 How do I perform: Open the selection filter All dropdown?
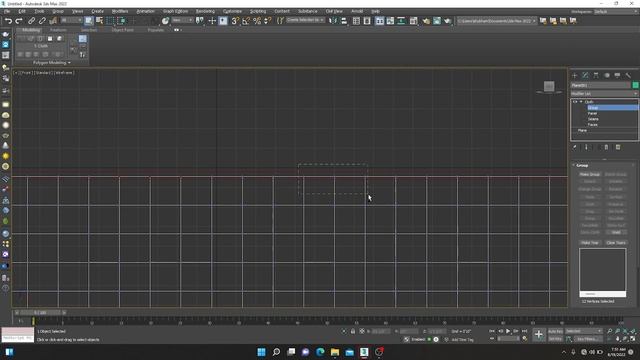(x=71, y=20)
